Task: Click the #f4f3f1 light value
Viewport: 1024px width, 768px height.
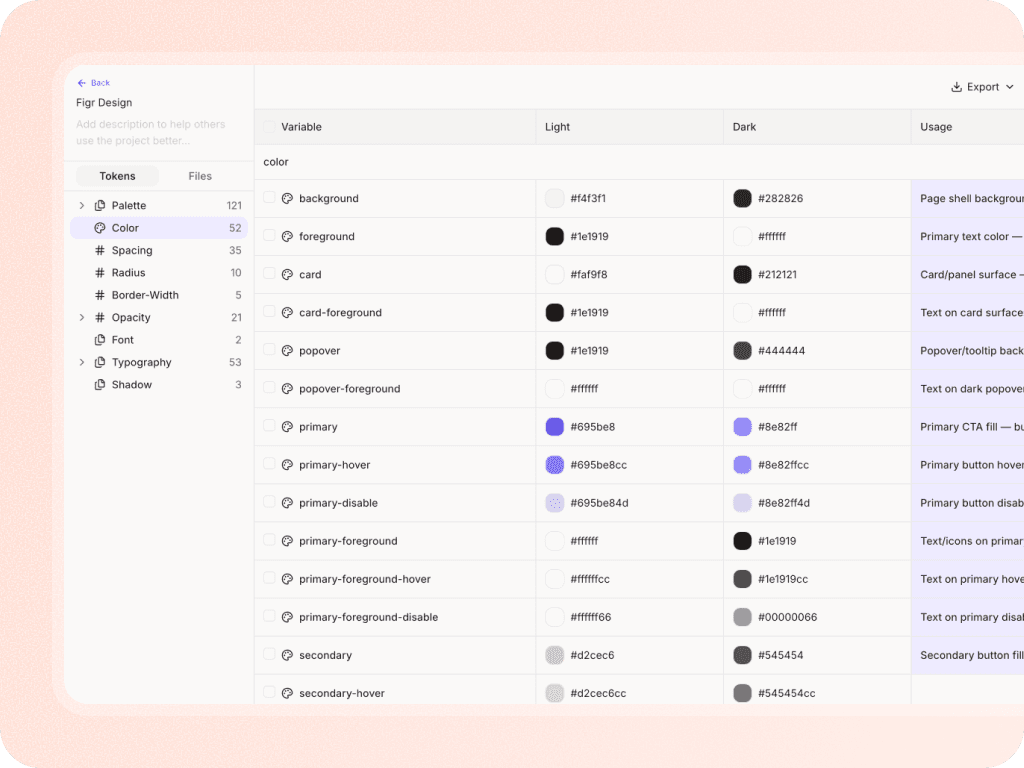Action: click(588, 199)
